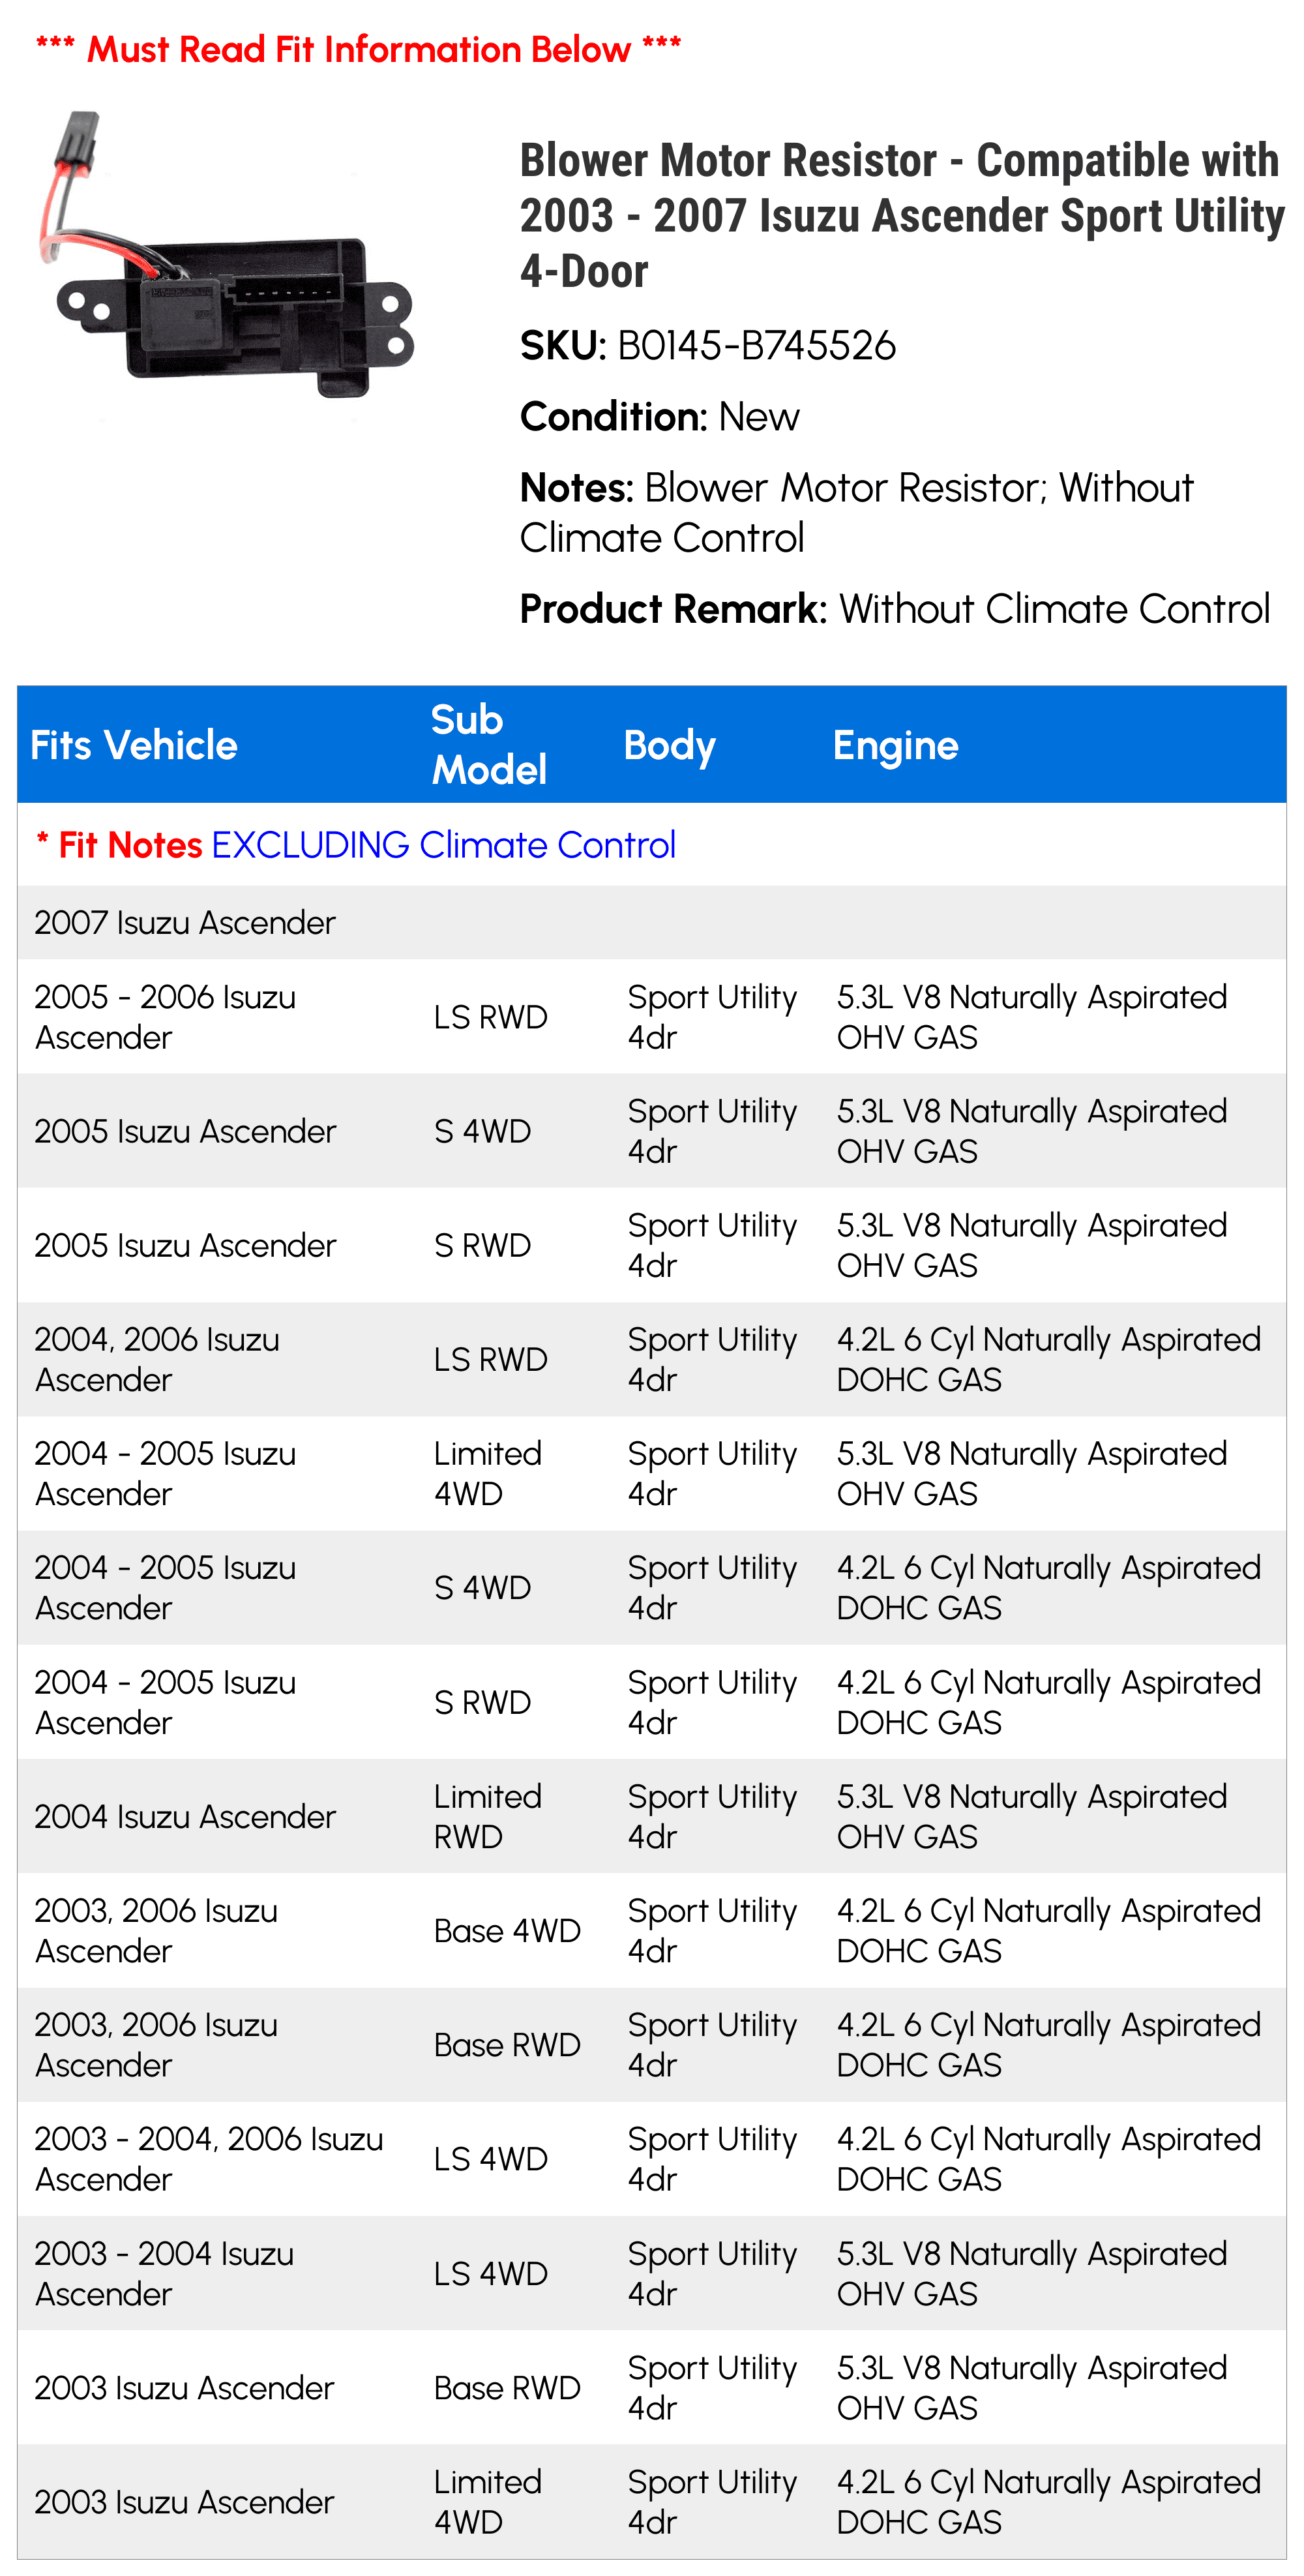Select the 2005 Isuzu Ascender S 4WD row
The height and width of the screenshot is (2576, 1304).
point(652,1131)
